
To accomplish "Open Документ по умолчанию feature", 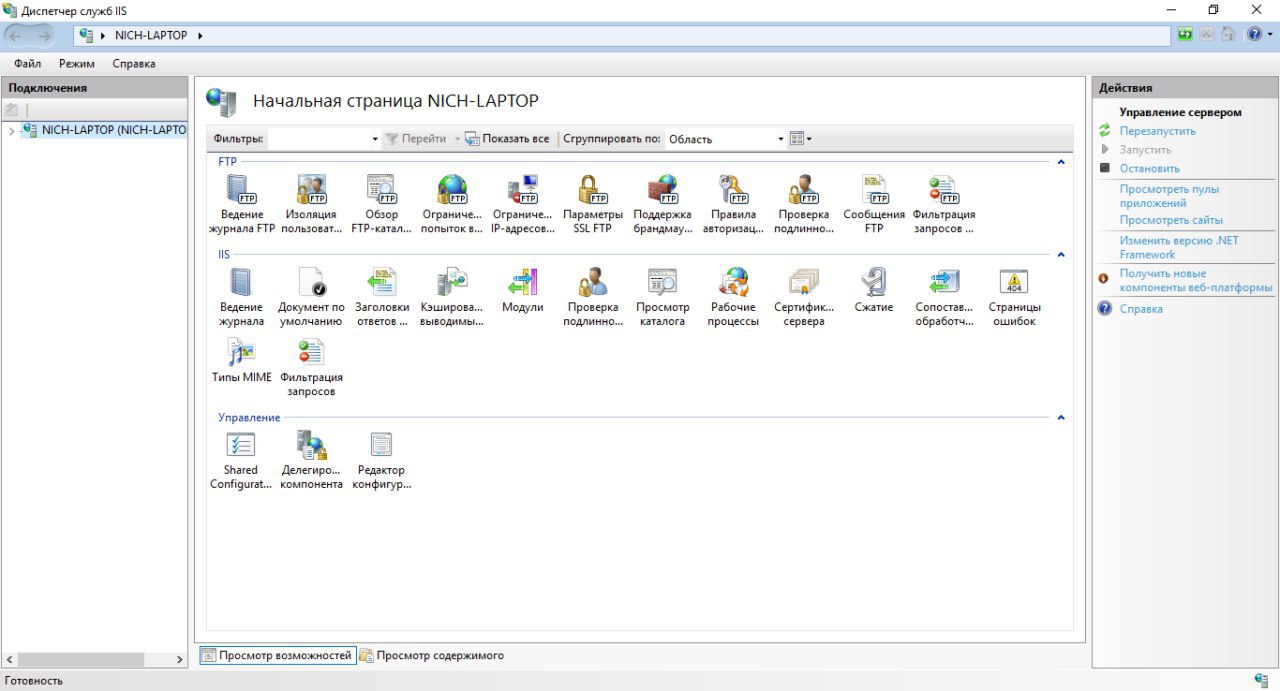I will (311, 297).
